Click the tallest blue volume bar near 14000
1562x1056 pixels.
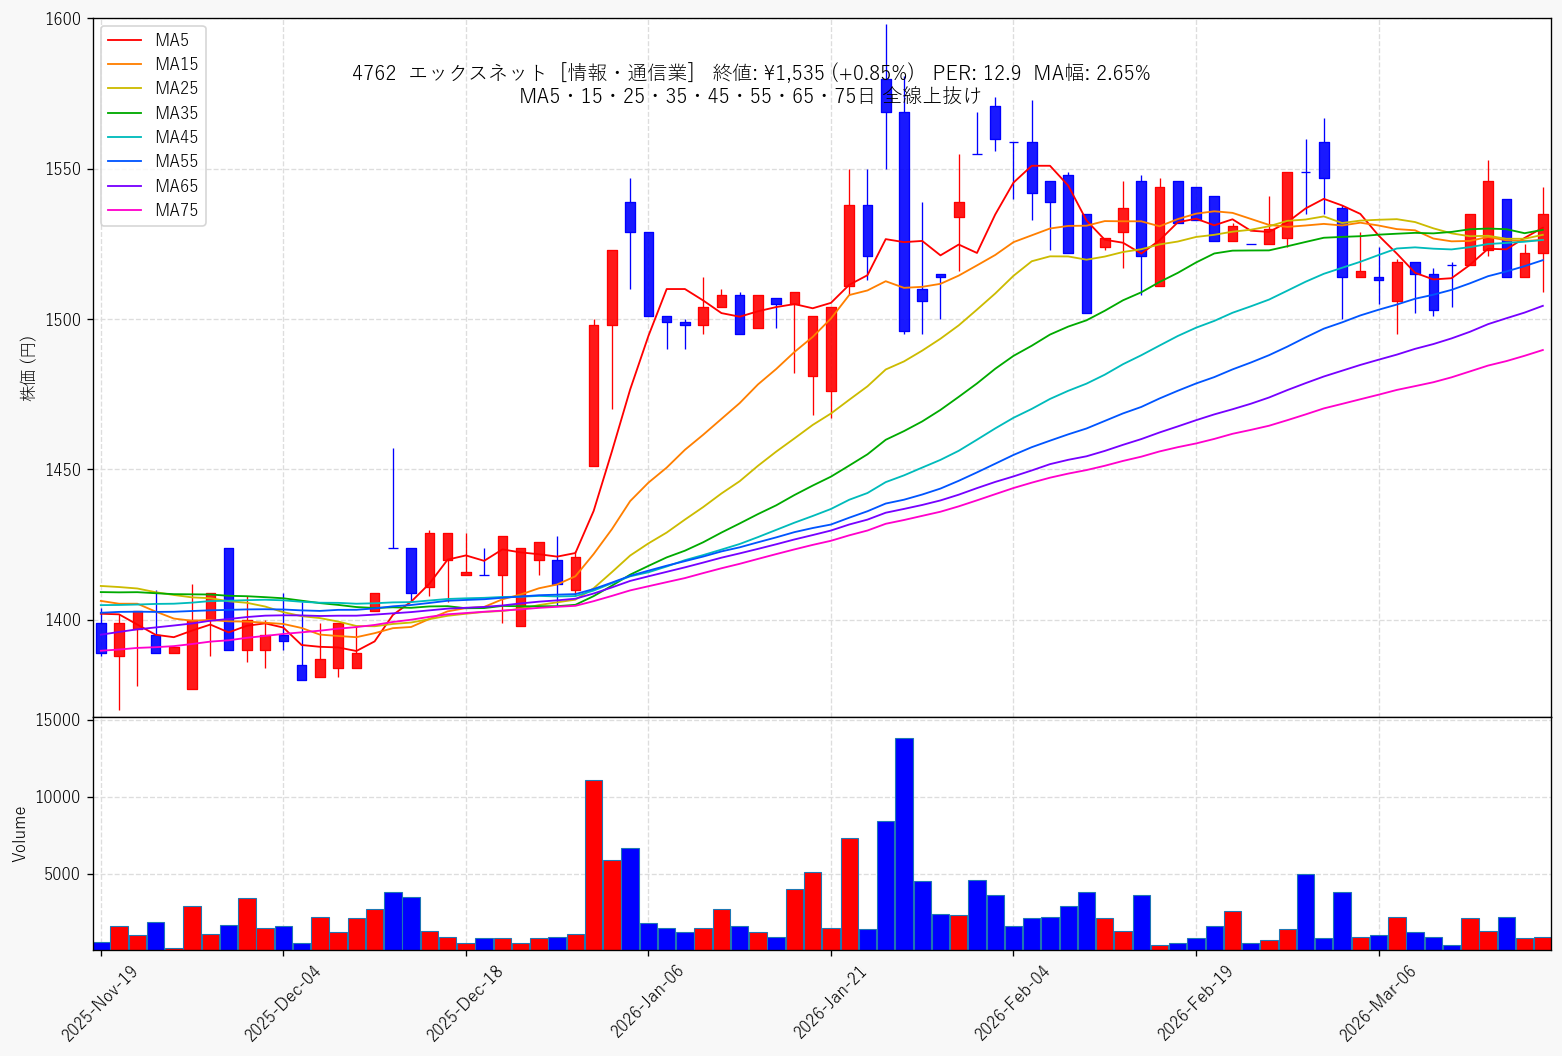click(x=904, y=844)
